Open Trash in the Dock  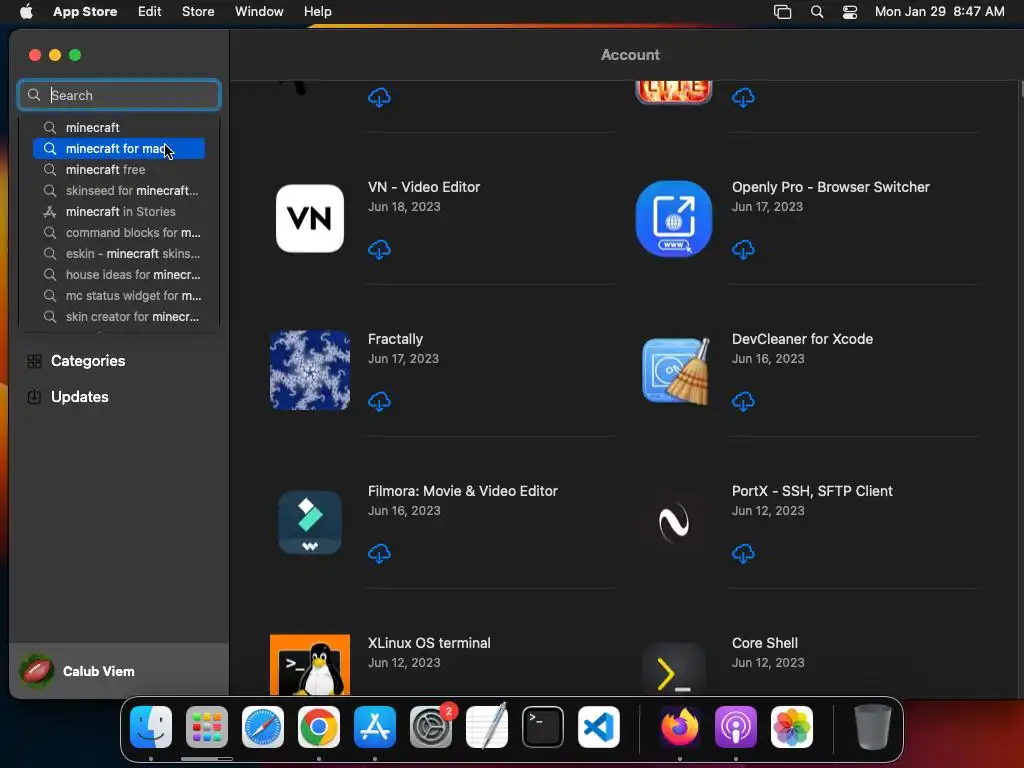pyautogui.click(x=873, y=727)
